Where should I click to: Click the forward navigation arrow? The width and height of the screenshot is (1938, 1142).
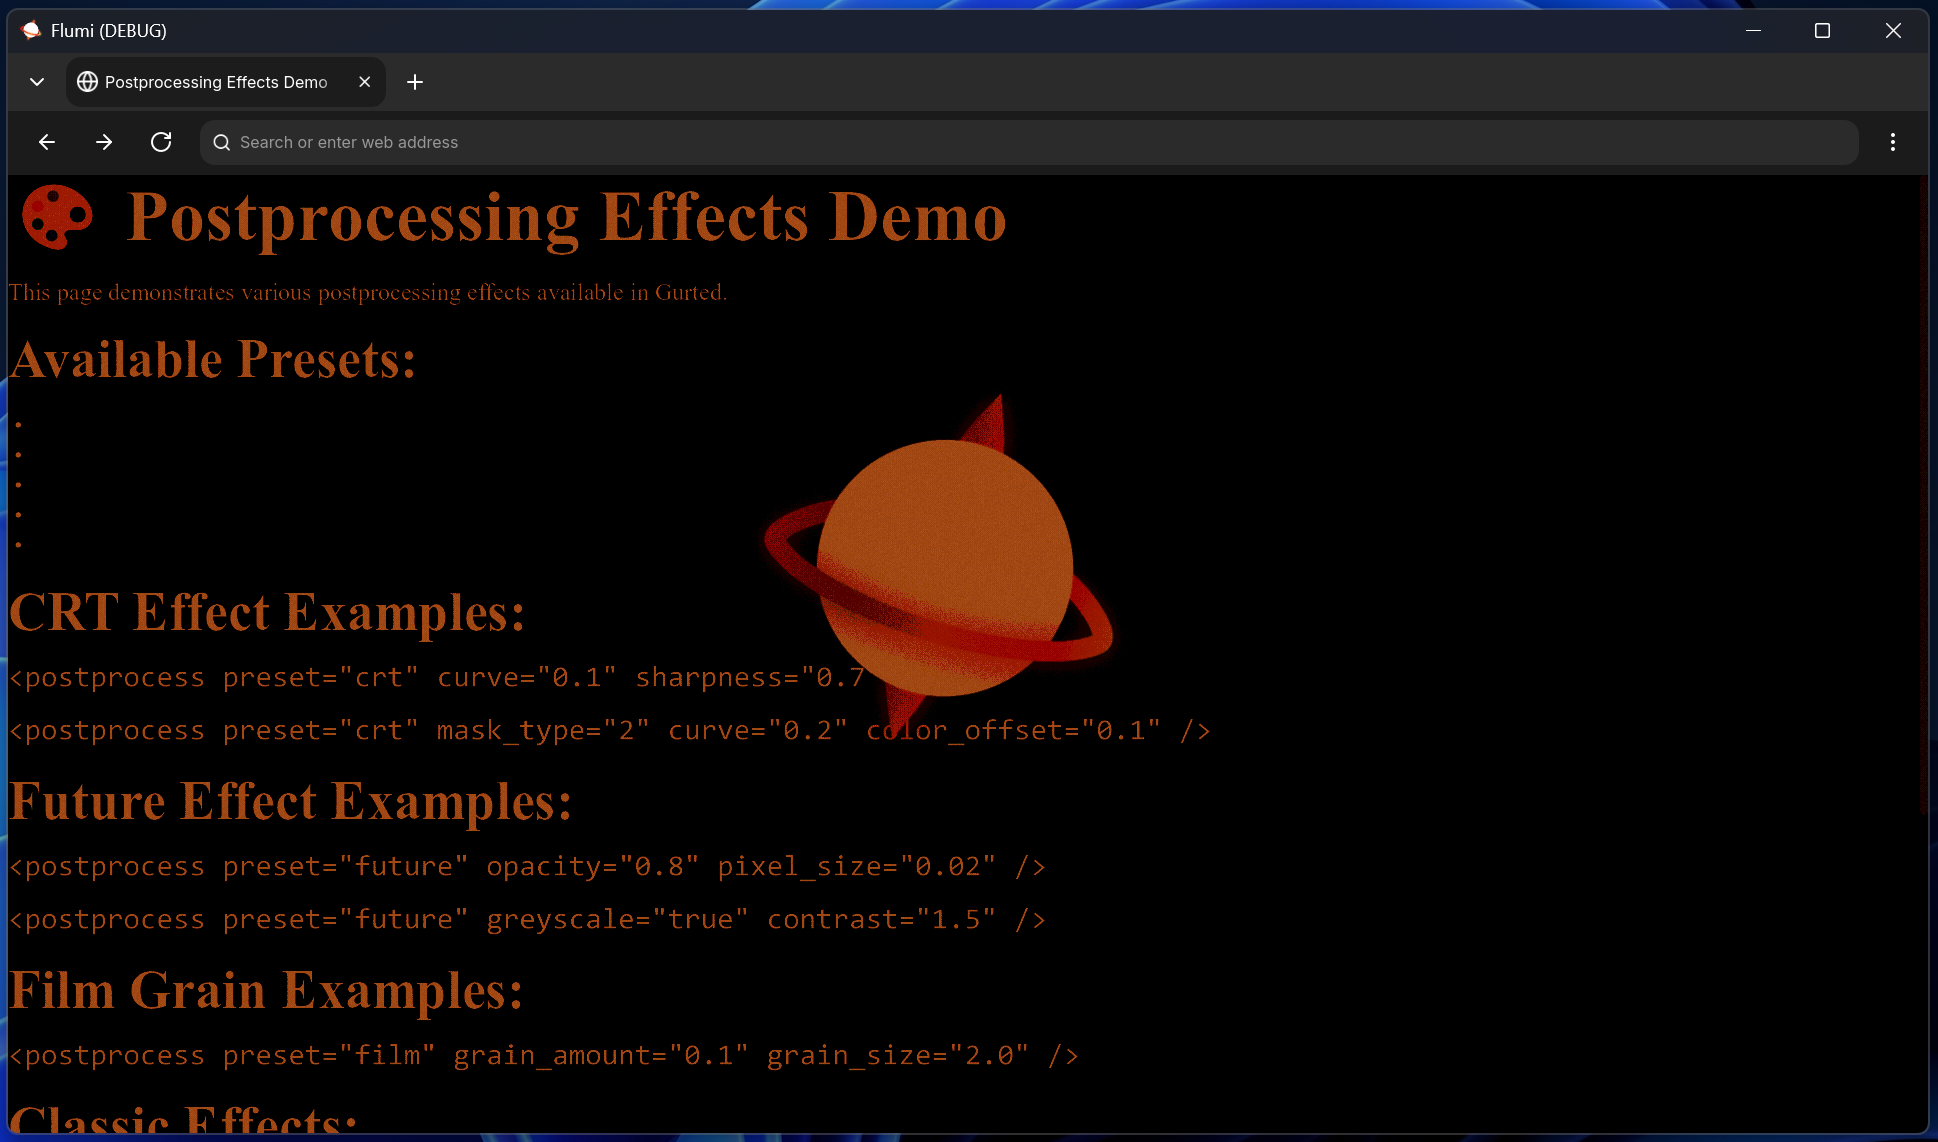[104, 142]
